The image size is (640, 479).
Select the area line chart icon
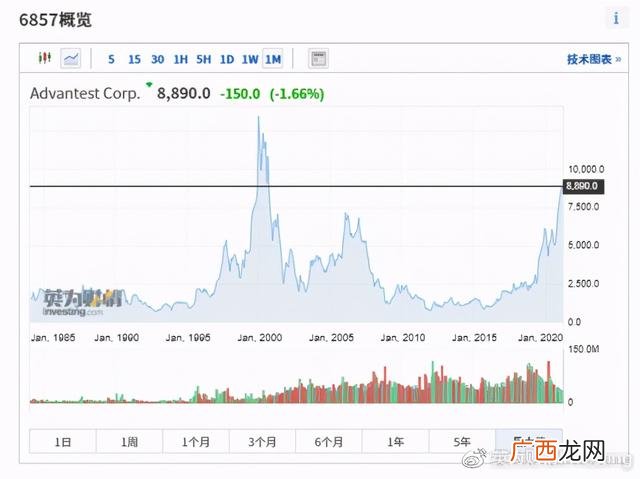pos(71,58)
